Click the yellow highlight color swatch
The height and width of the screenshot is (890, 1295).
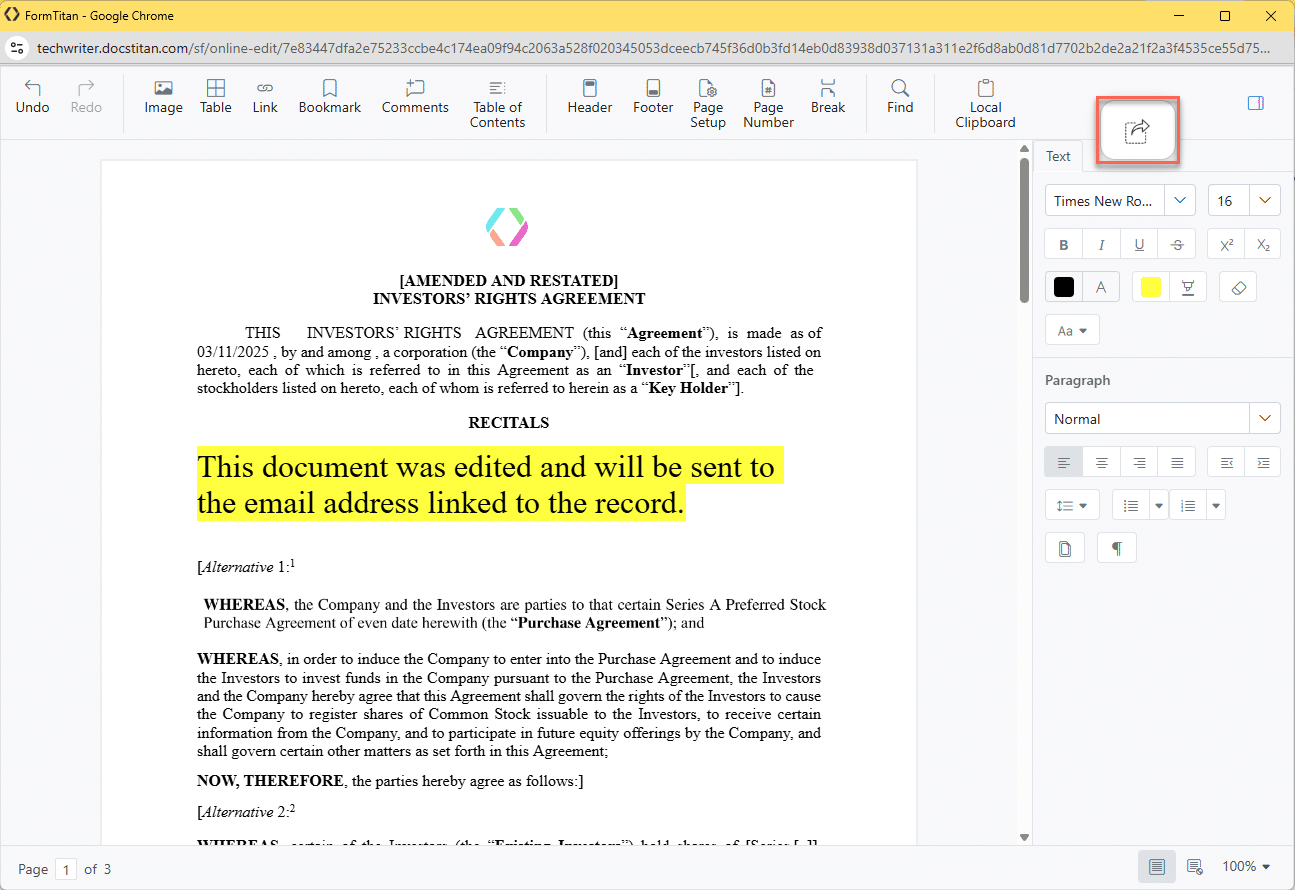(1151, 288)
